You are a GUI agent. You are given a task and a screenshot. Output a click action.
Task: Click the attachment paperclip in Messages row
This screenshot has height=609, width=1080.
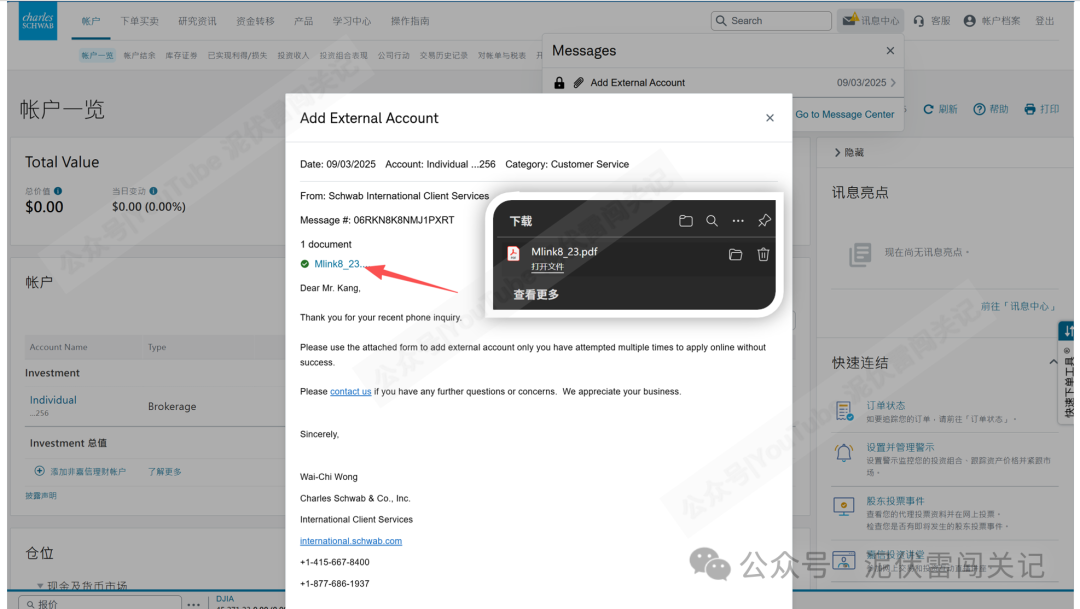(x=579, y=83)
